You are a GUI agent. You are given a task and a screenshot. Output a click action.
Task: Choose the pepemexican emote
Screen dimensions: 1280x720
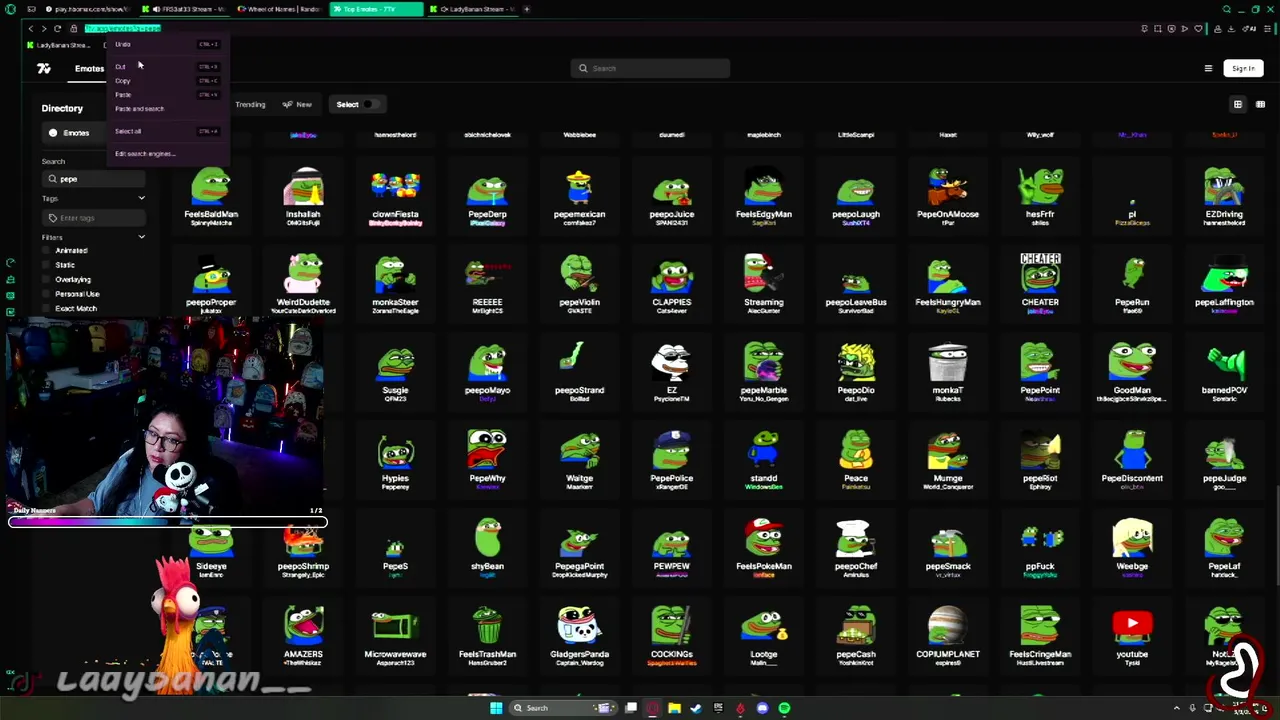click(x=579, y=195)
